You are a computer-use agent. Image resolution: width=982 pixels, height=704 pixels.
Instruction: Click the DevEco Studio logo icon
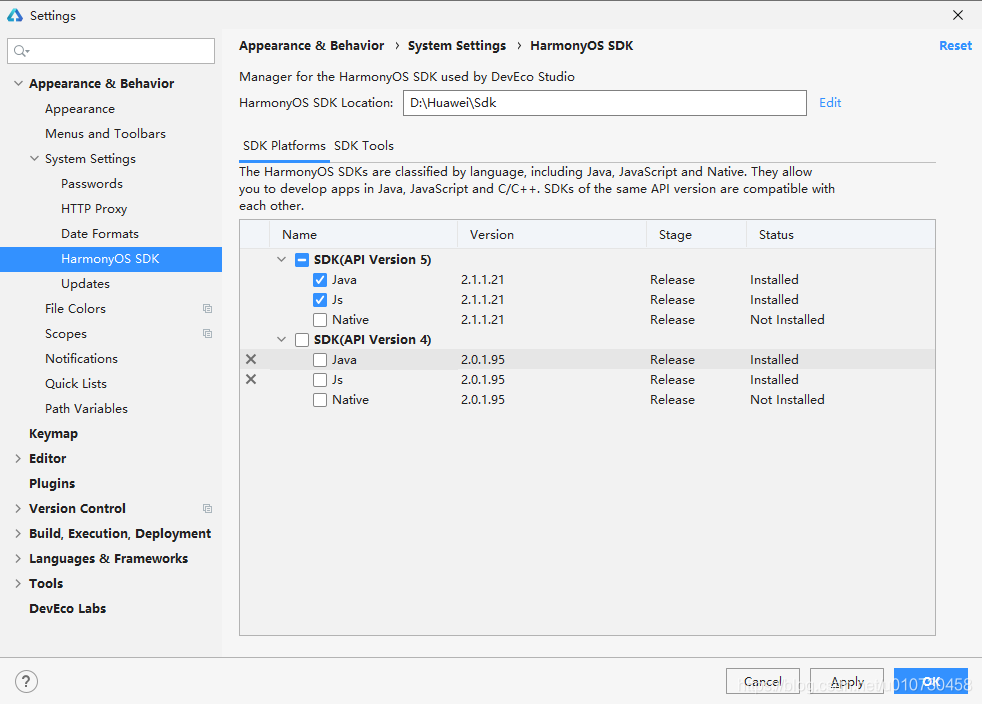point(14,15)
